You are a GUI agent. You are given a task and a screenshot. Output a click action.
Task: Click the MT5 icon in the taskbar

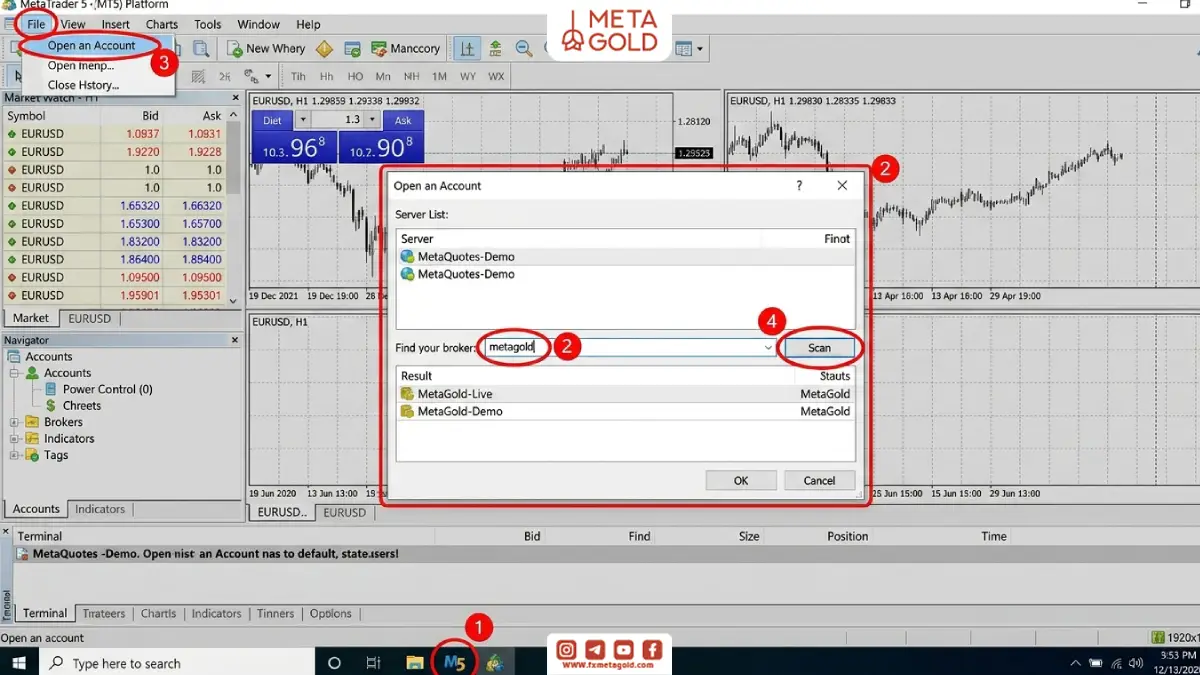click(x=454, y=662)
